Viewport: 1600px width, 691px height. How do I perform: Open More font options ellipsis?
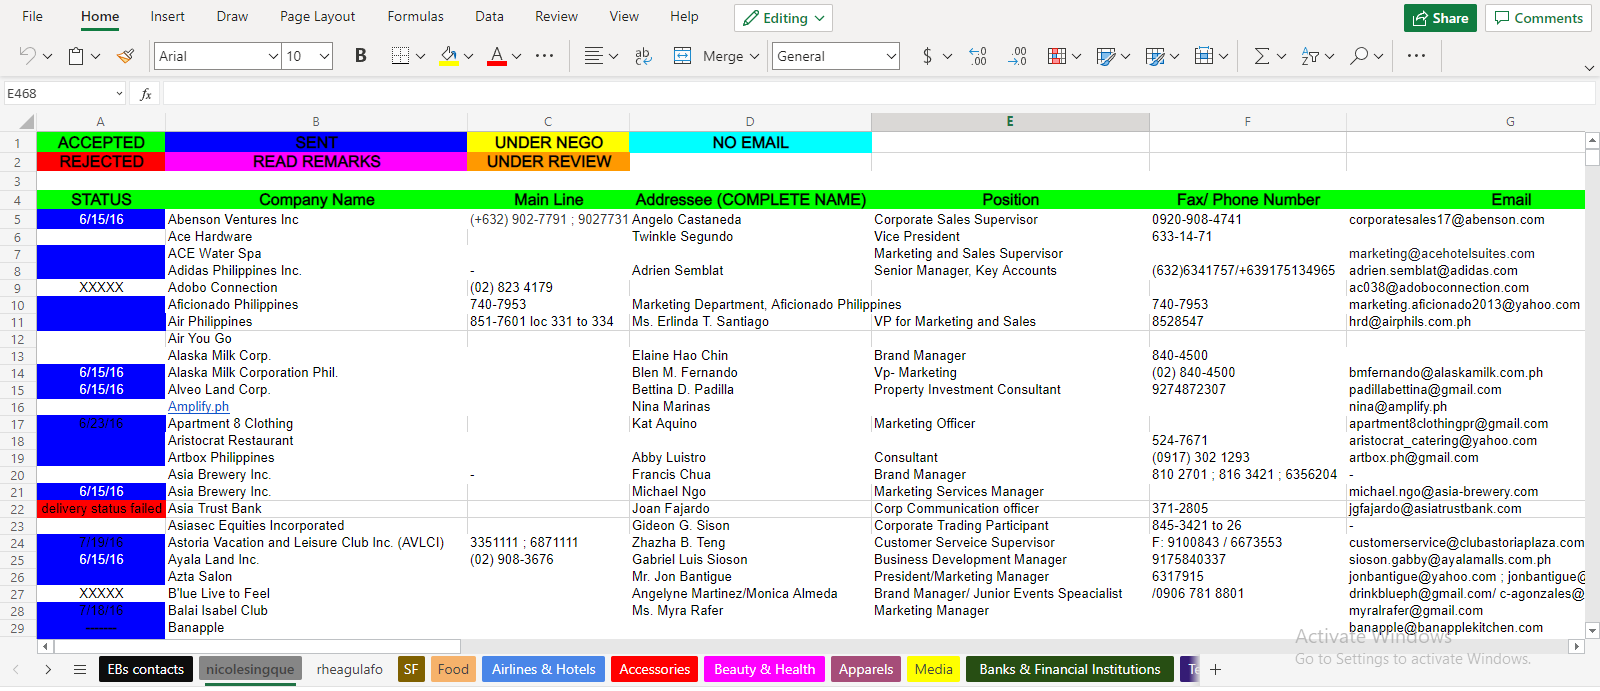[544, 56]
